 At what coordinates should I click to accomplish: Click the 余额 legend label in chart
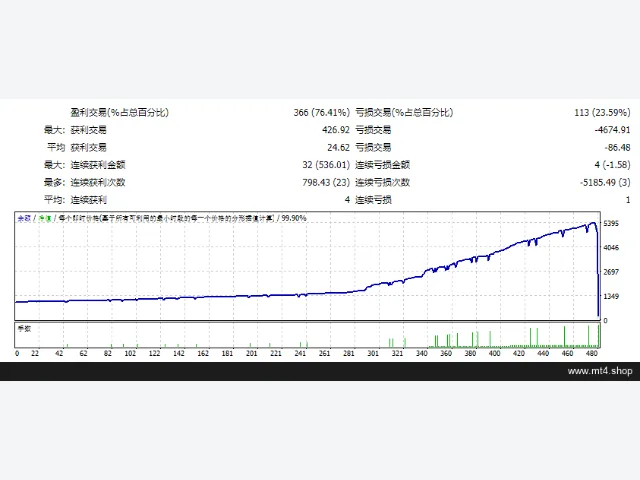(24, 218)
